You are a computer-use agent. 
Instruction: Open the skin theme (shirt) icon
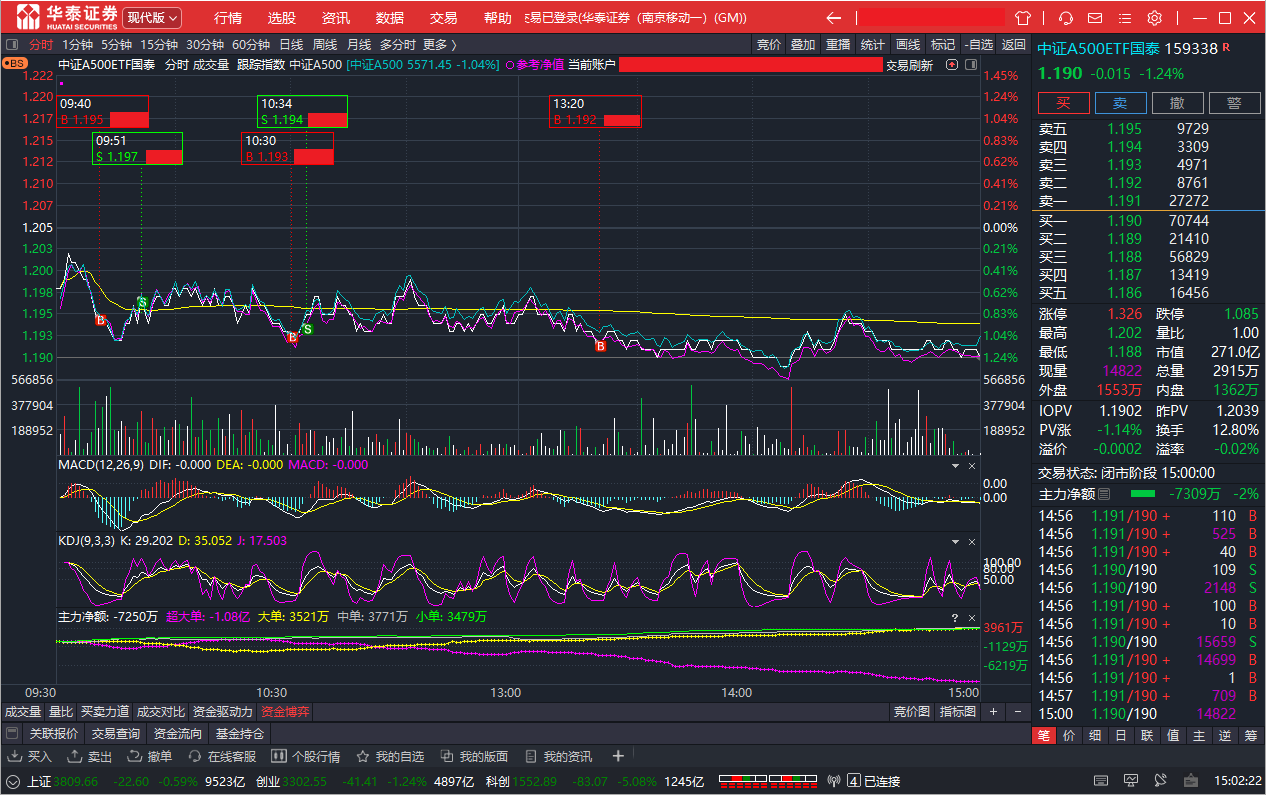point(1022,18)
